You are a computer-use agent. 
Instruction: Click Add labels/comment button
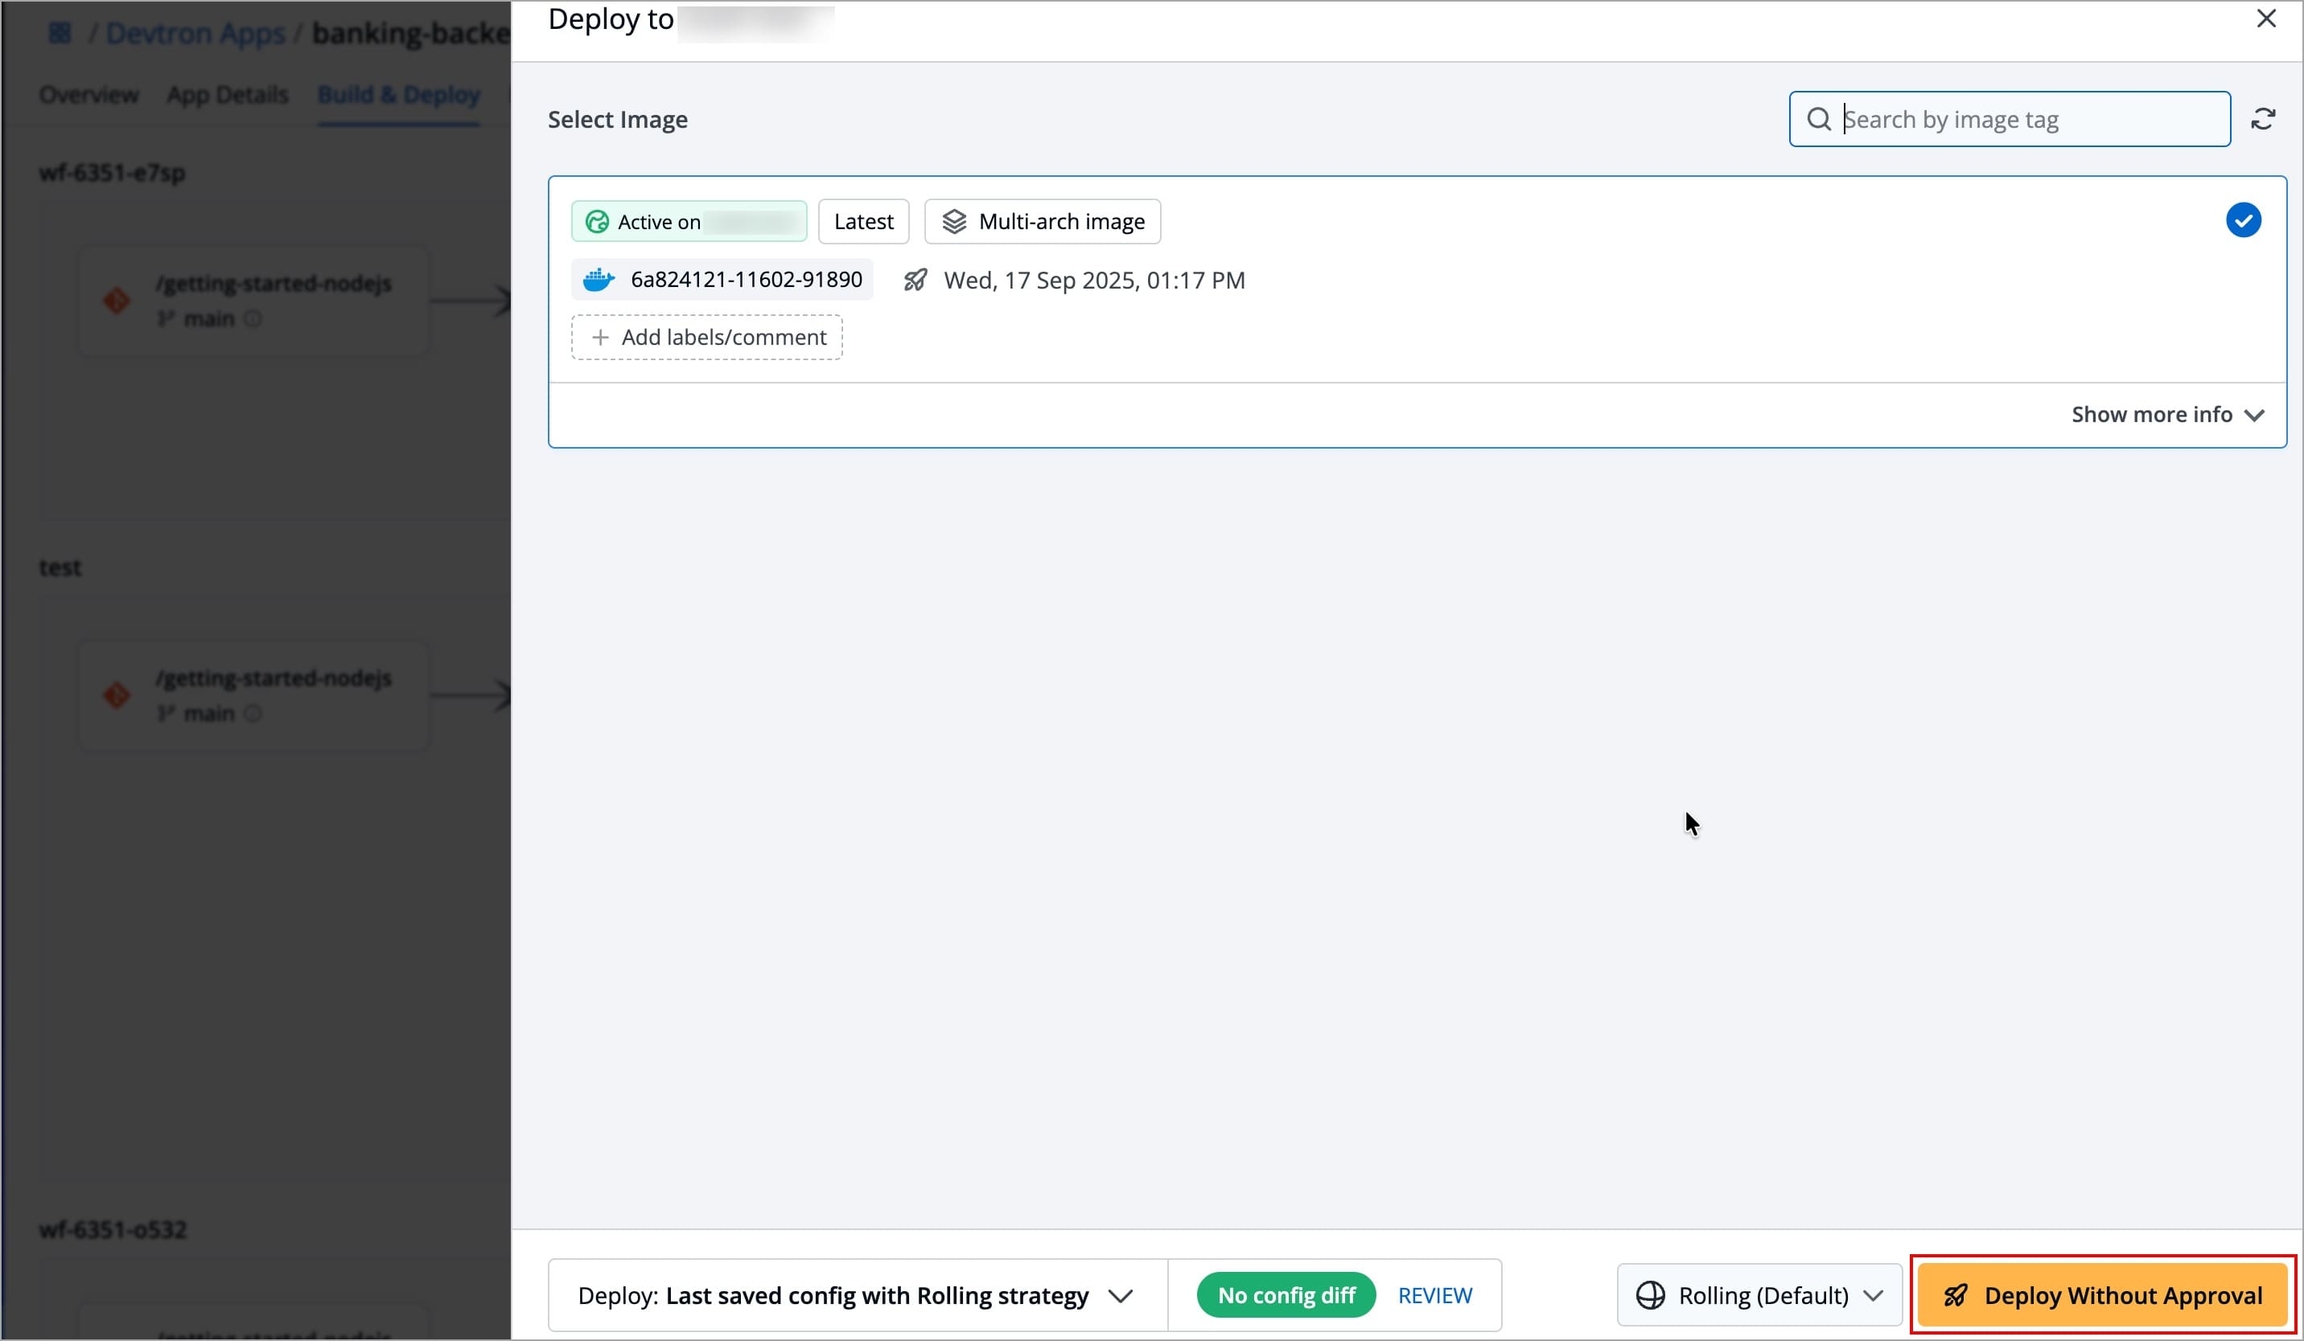coord(707,337)
